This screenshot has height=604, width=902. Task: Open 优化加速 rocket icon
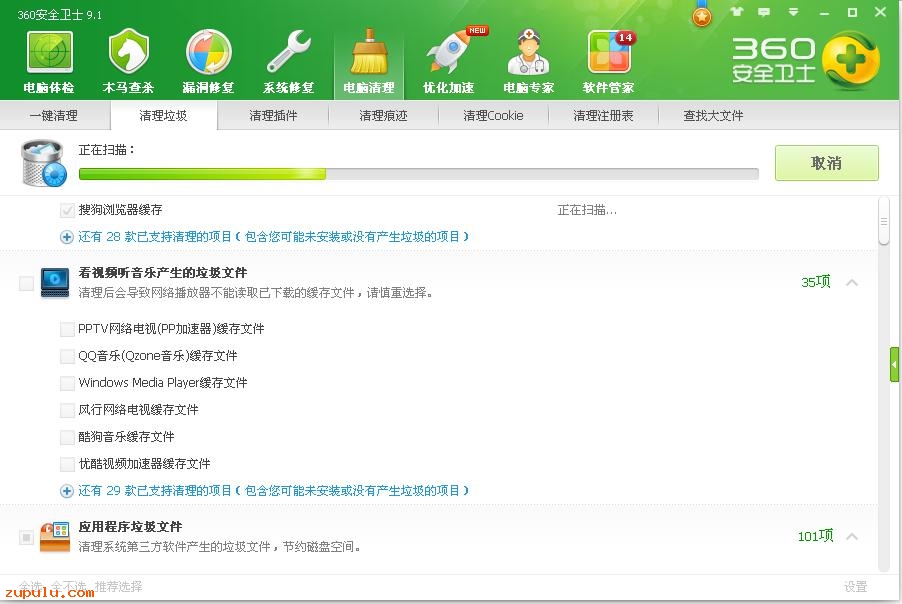[x=449, y=62]
